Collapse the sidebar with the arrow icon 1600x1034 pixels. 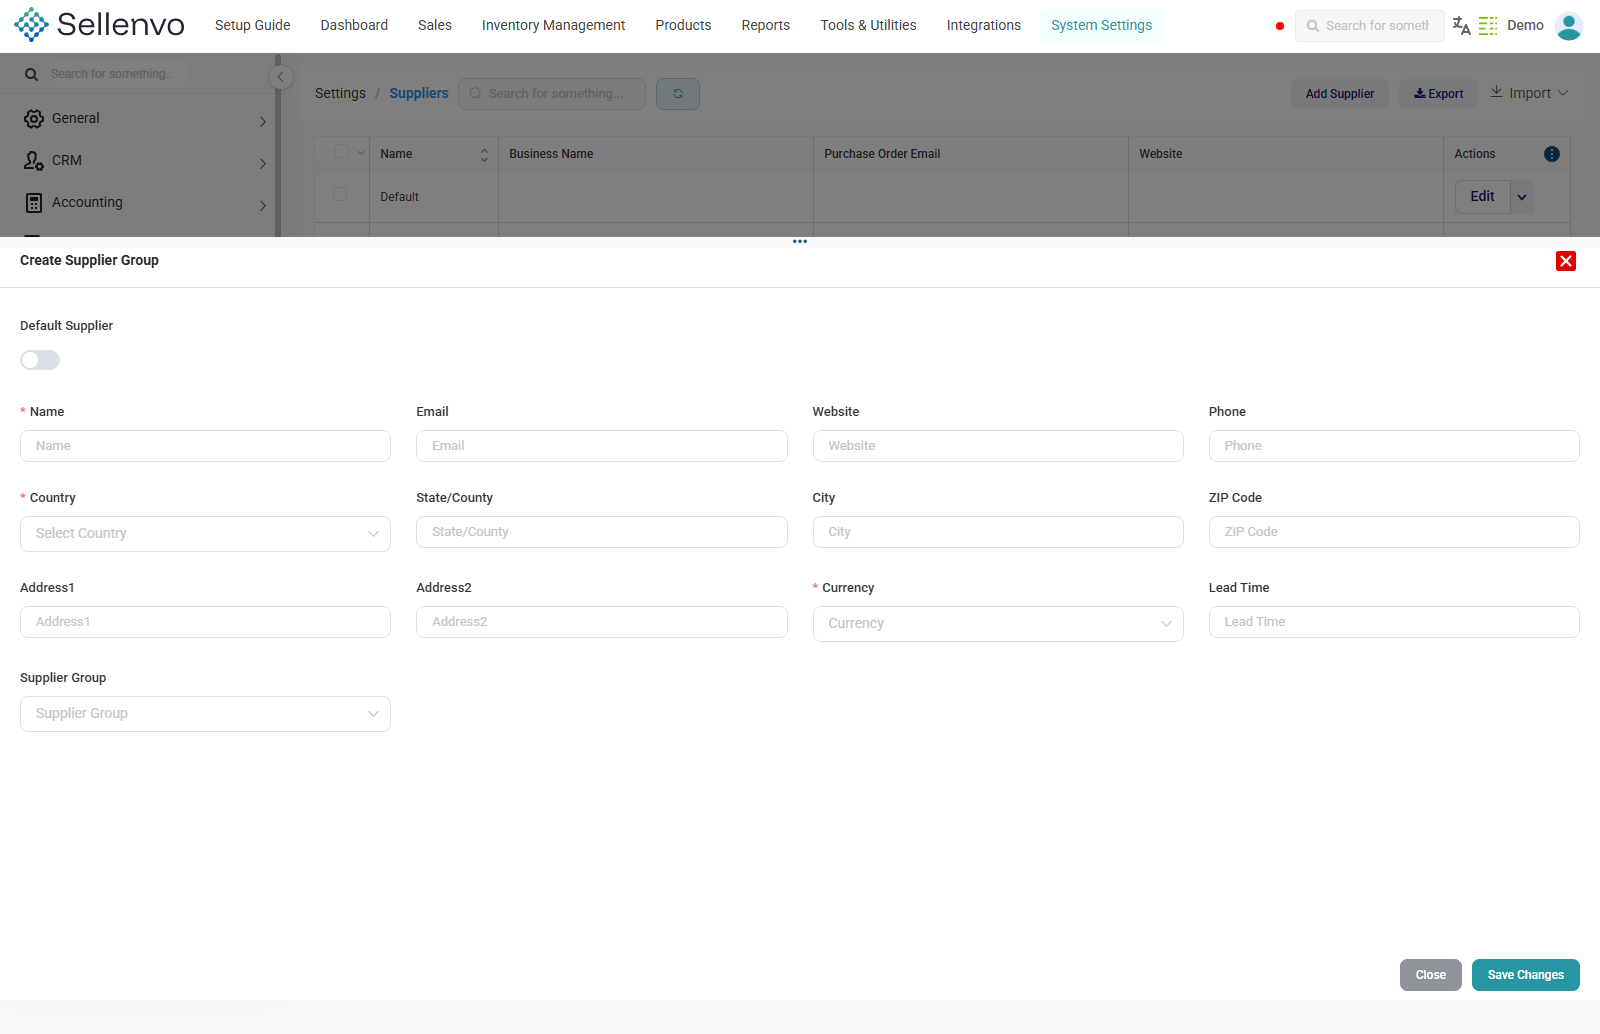[x=281, y=76]
